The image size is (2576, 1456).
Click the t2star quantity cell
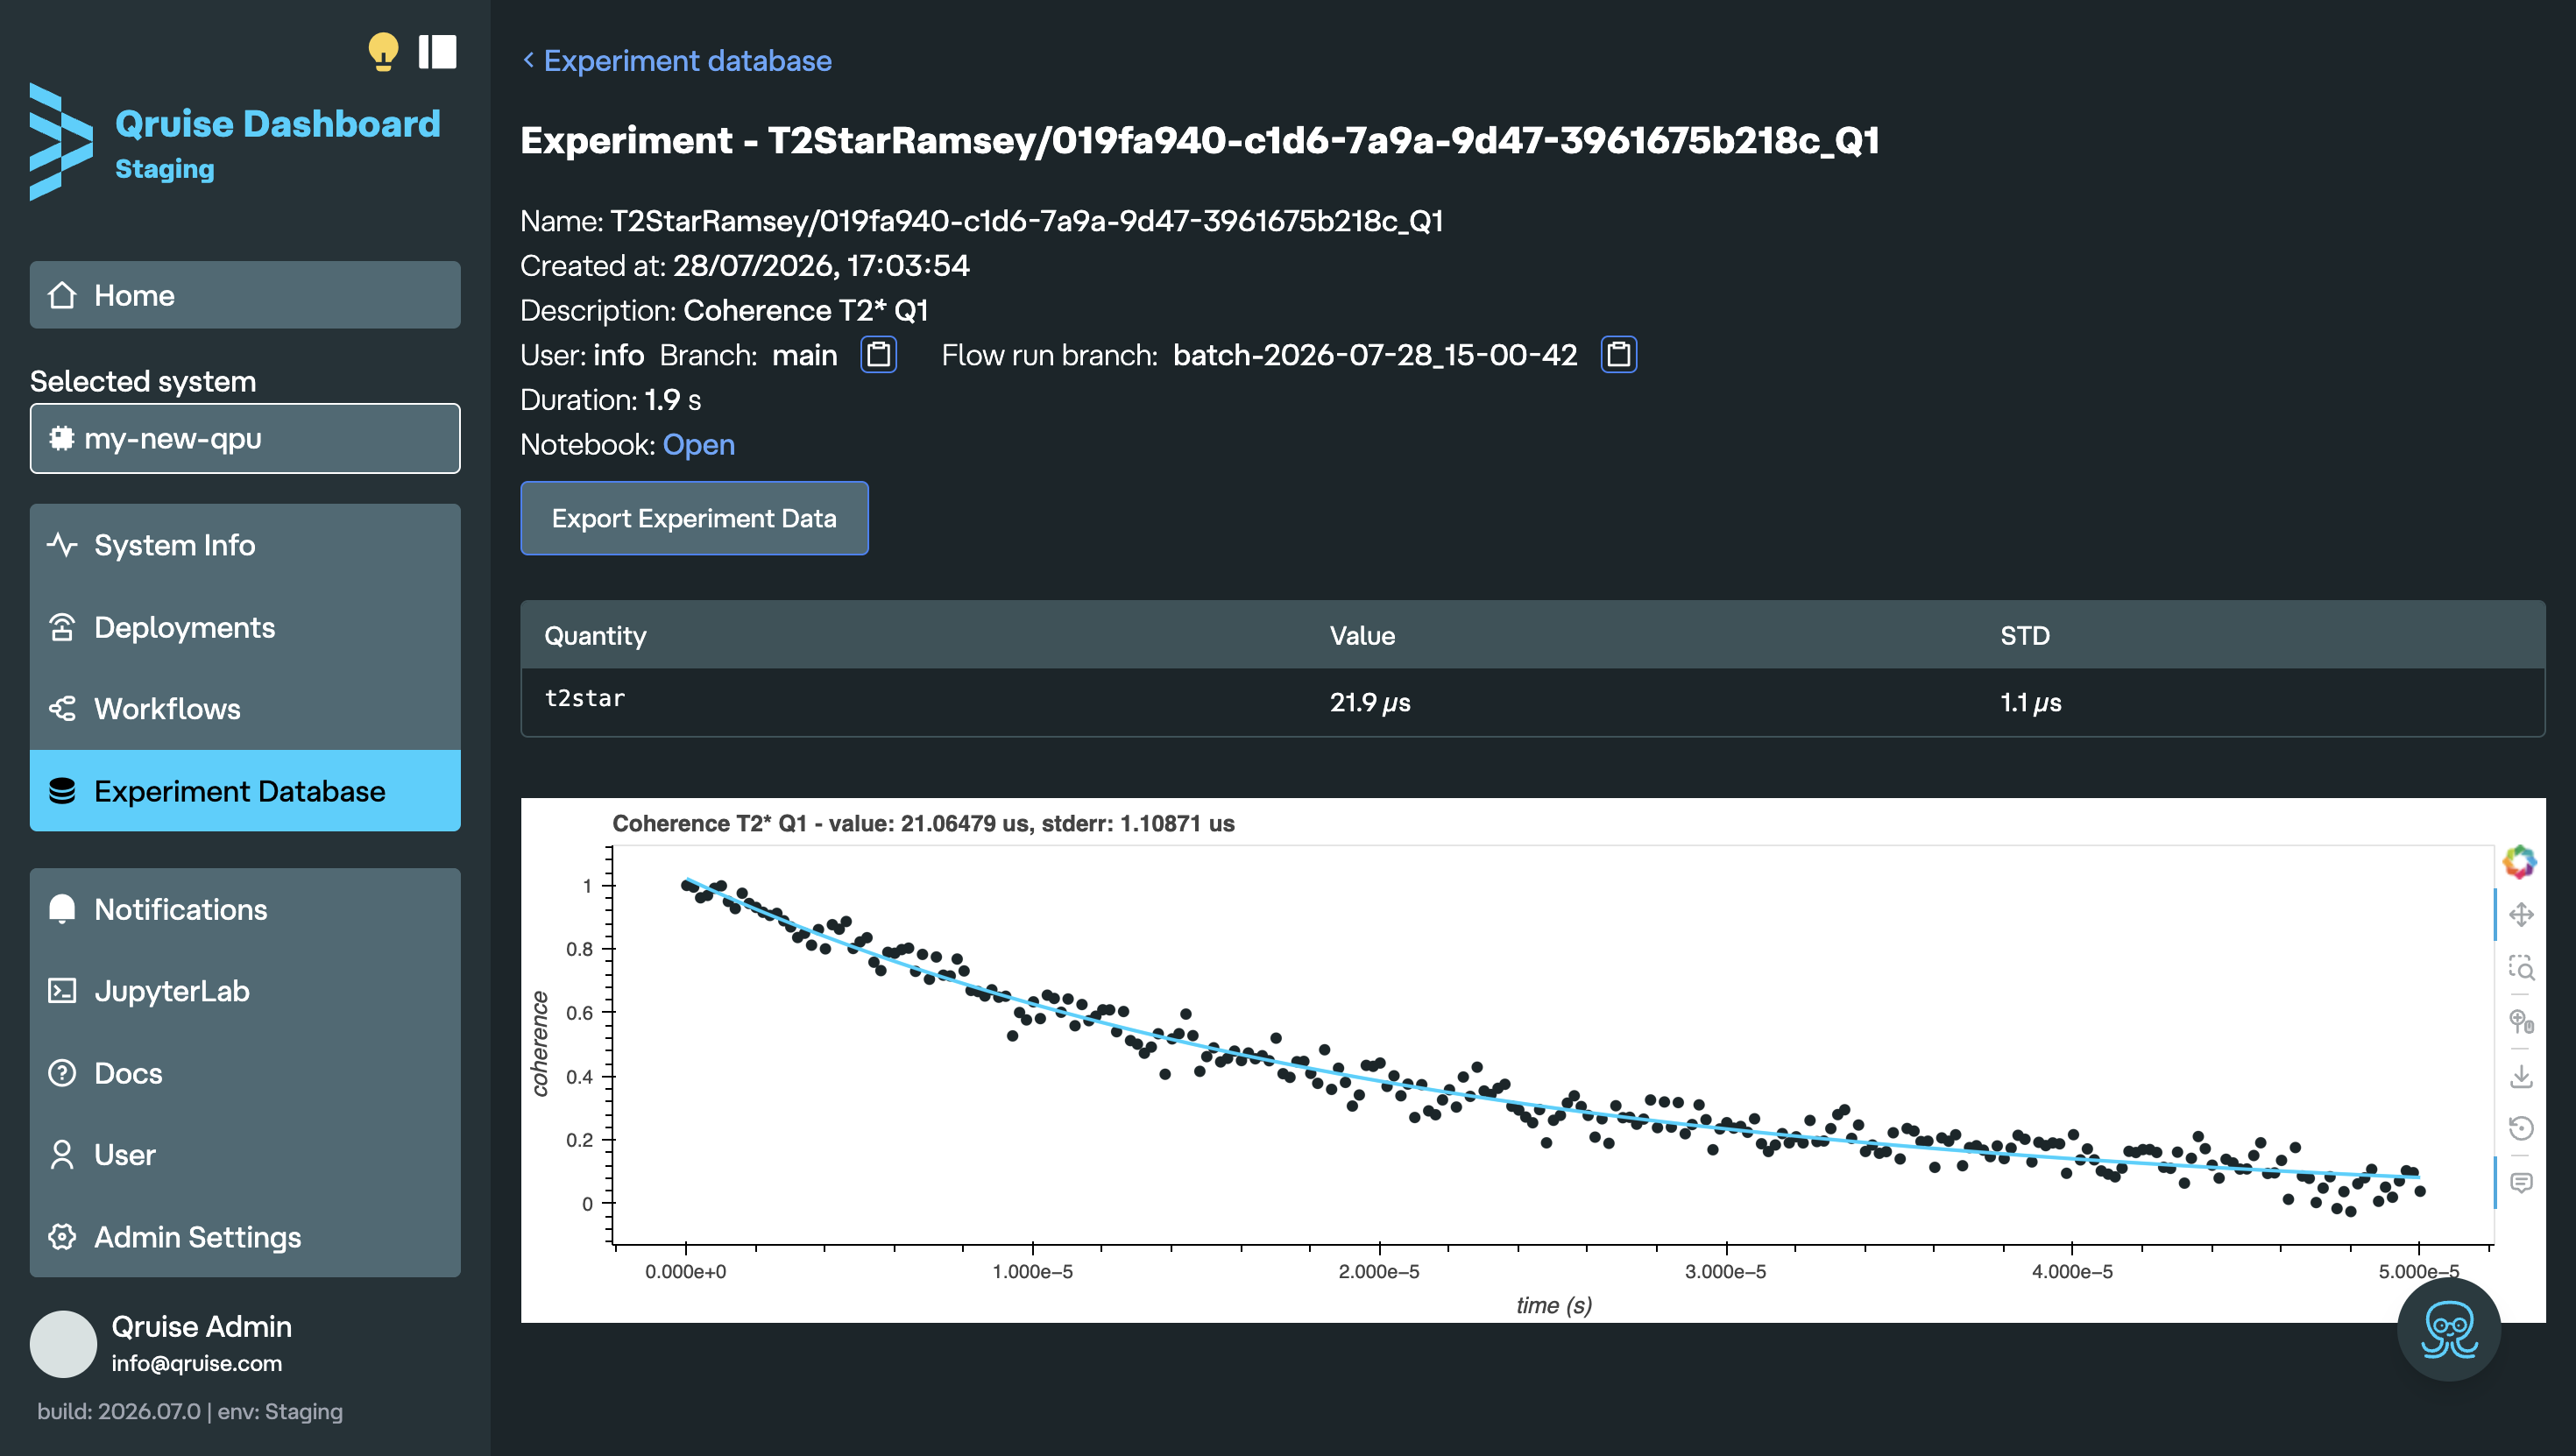585,699
